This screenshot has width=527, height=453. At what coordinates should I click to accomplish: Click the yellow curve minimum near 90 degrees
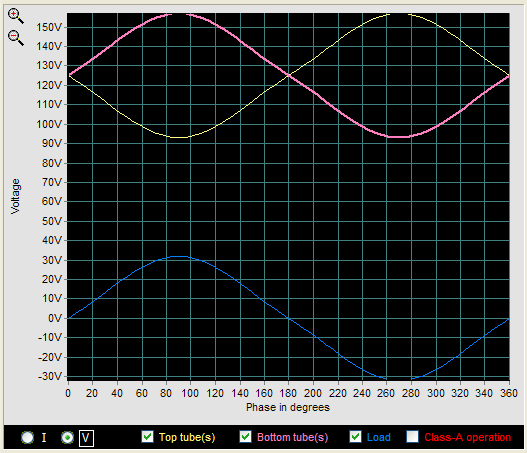coord(180,137)
